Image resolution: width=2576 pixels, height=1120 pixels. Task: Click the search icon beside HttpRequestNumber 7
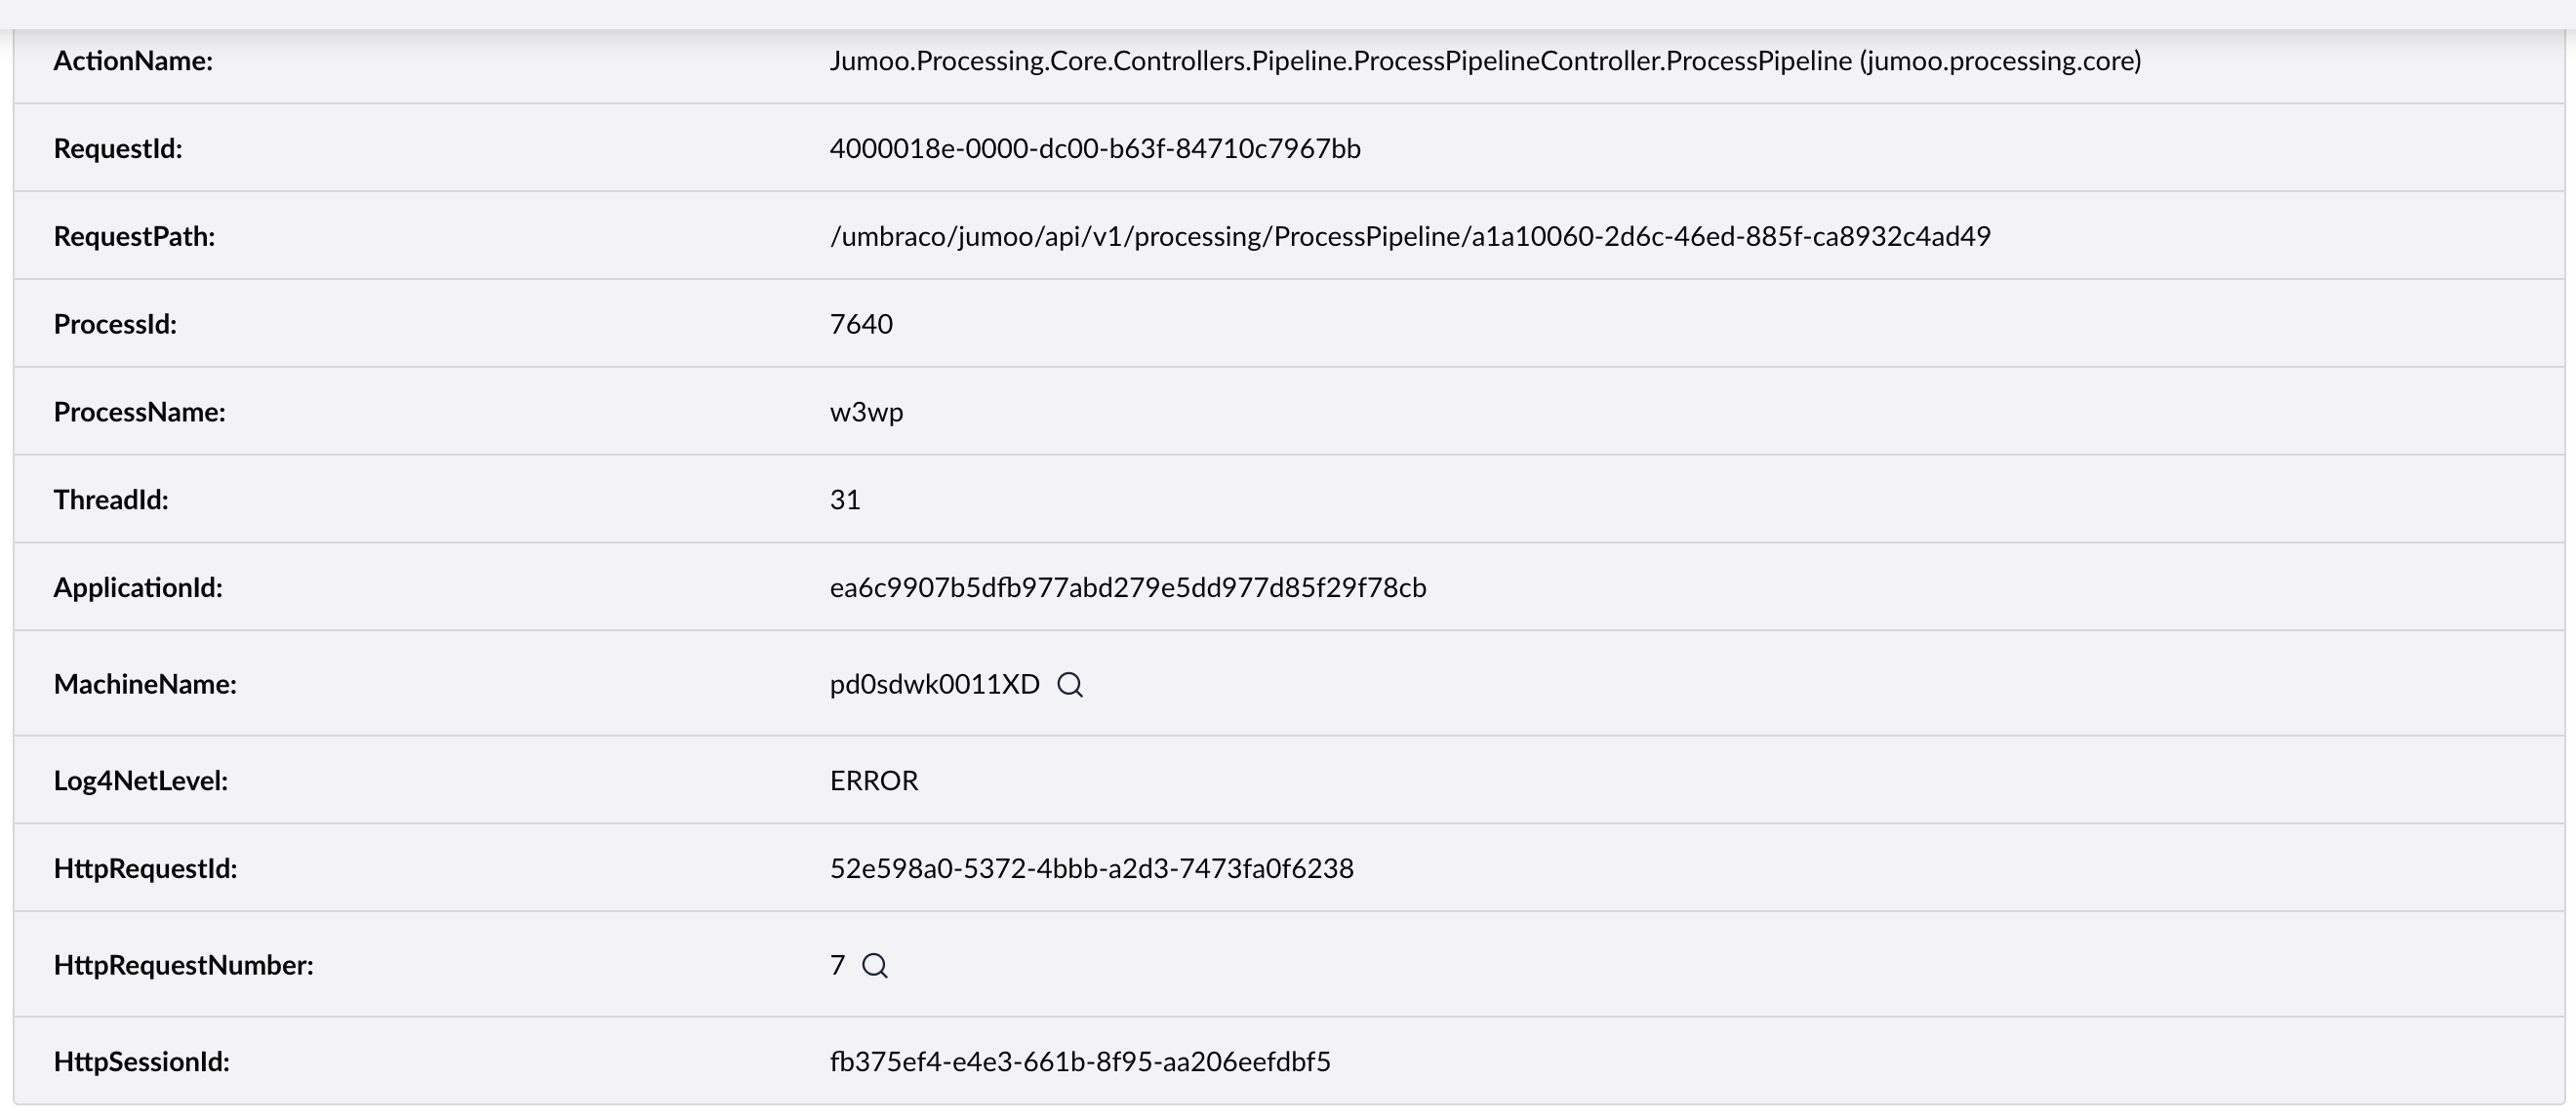tap(875, 966)
